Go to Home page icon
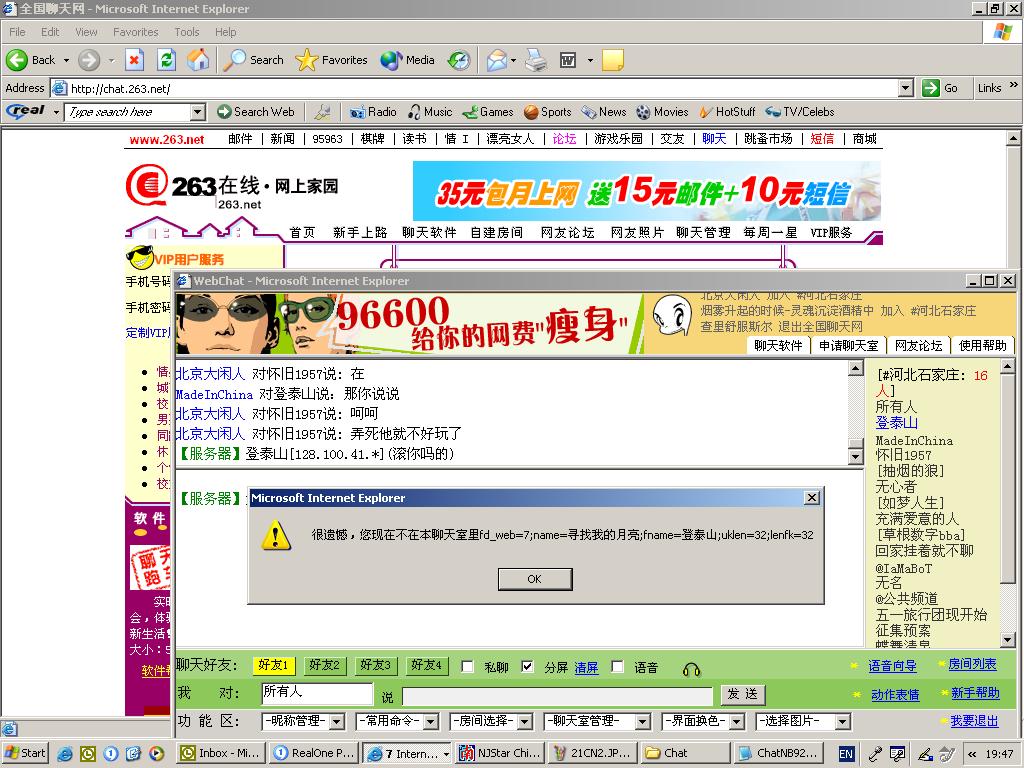Screen dimensions: 1024x768 pos(199,60)
